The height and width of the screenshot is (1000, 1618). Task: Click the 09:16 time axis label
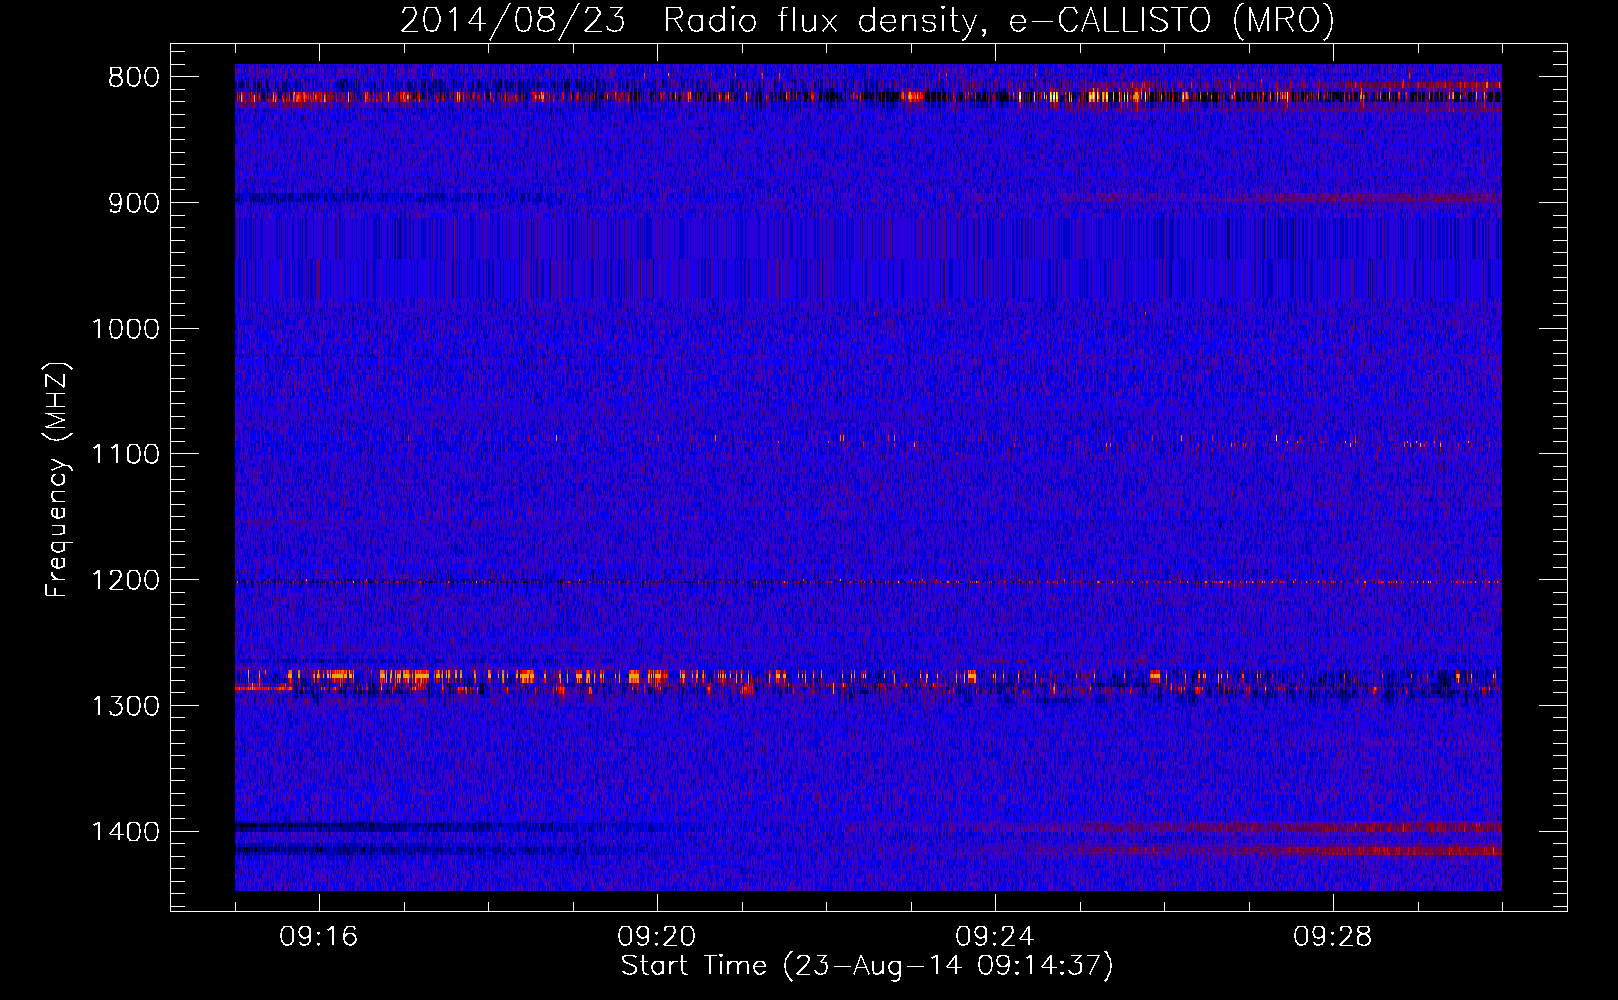coord(319,937)
